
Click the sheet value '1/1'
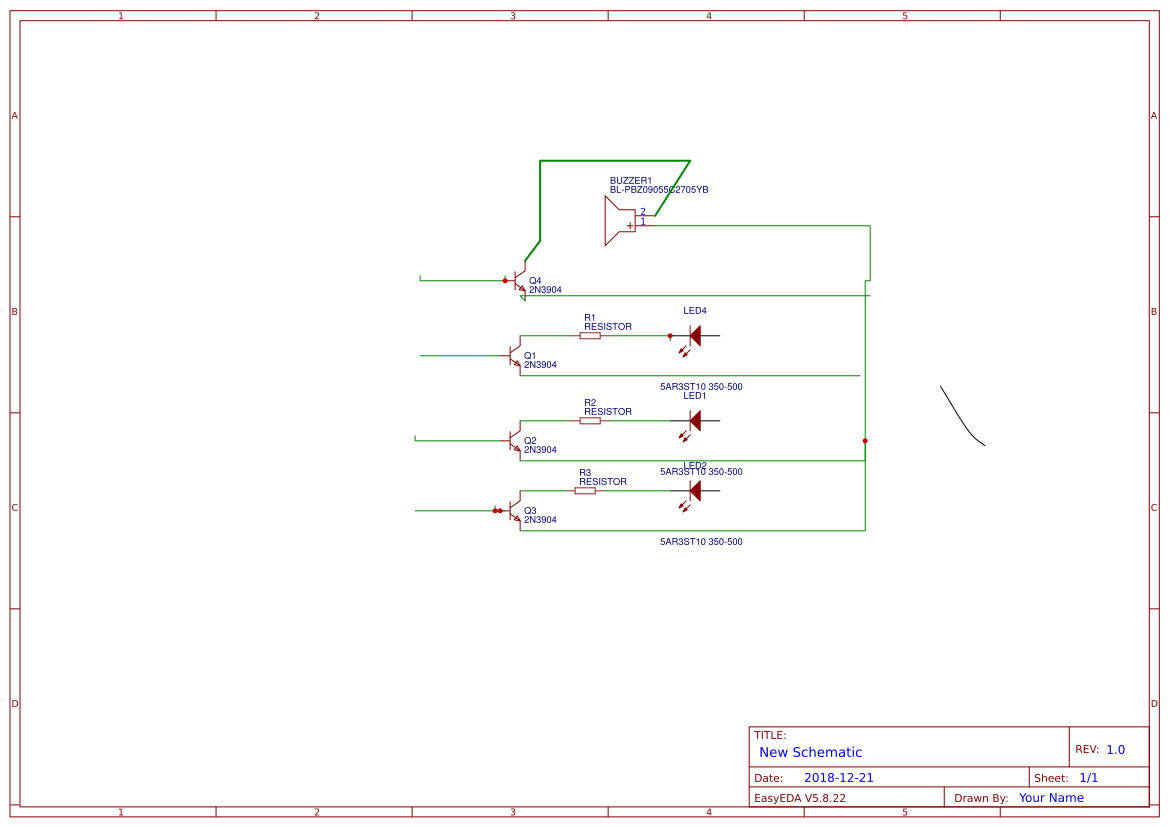(1089, 778)
